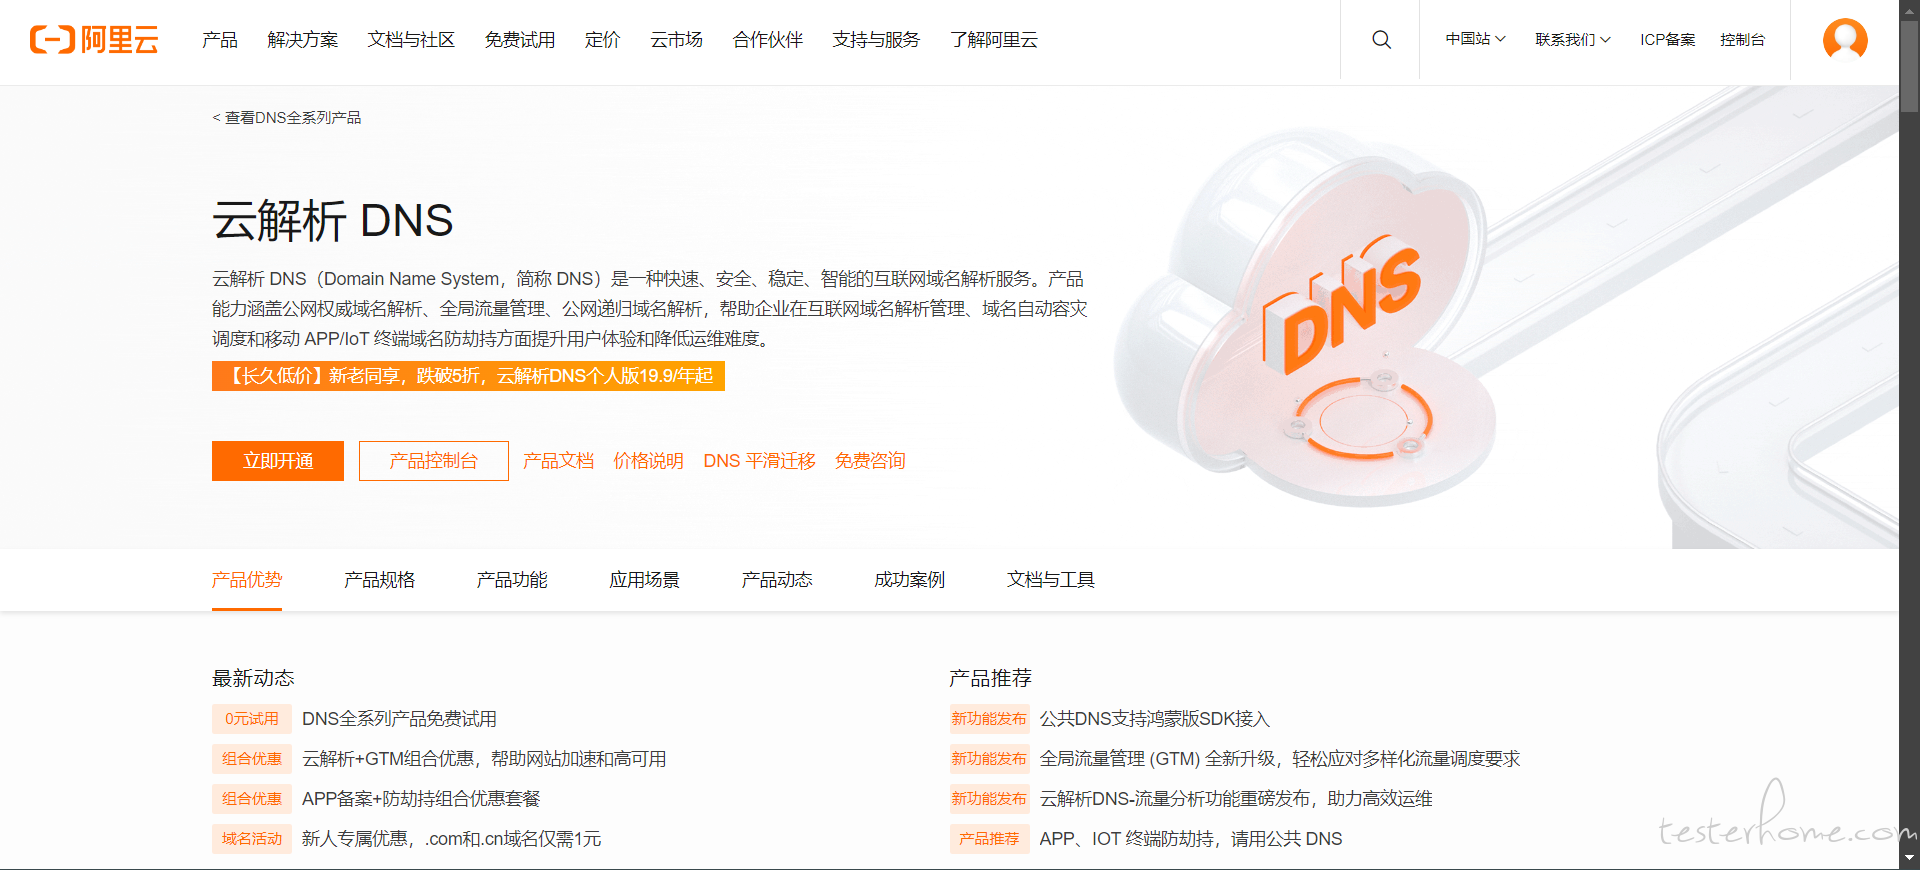Open the 文档与社区 menu
The height and width of the screenshot is (870, 1920).
click(411, 40)
